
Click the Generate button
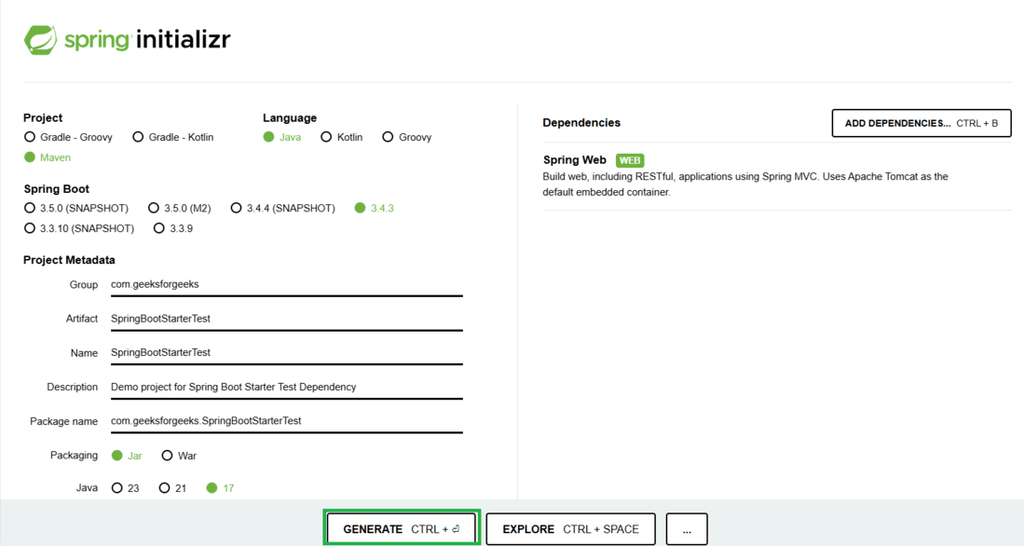[x=402, y=529]
